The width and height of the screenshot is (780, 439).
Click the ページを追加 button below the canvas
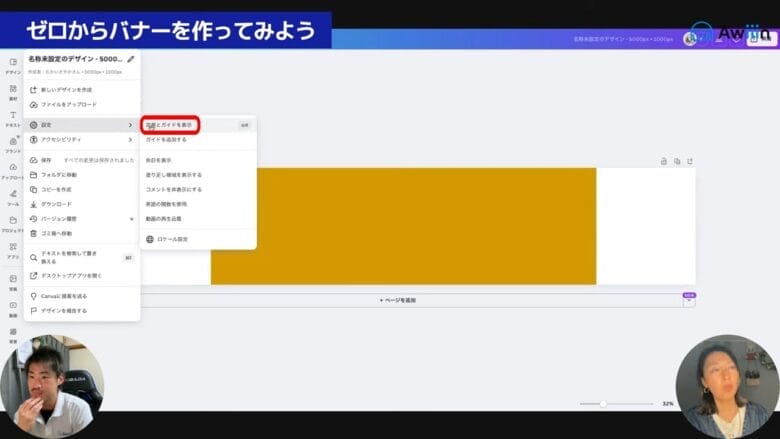pyautogui.click(x=398, y=300)
